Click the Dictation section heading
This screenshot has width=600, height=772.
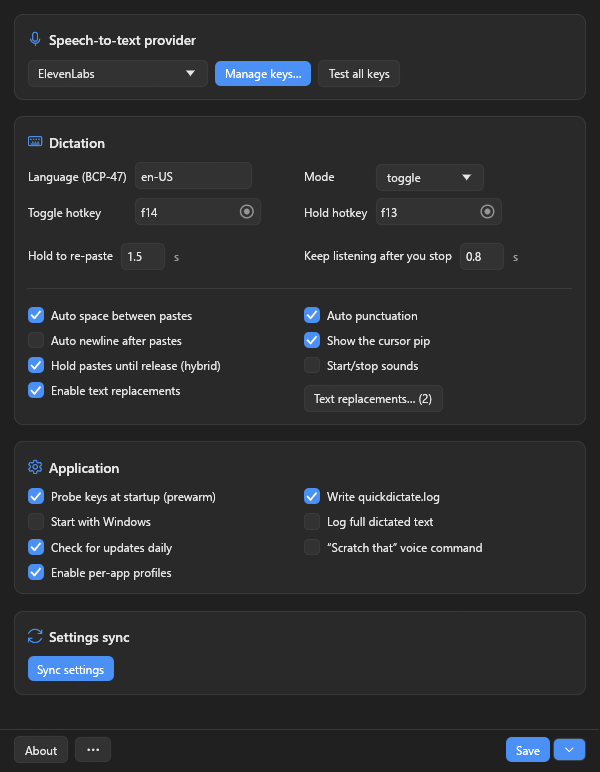(77, 143)
